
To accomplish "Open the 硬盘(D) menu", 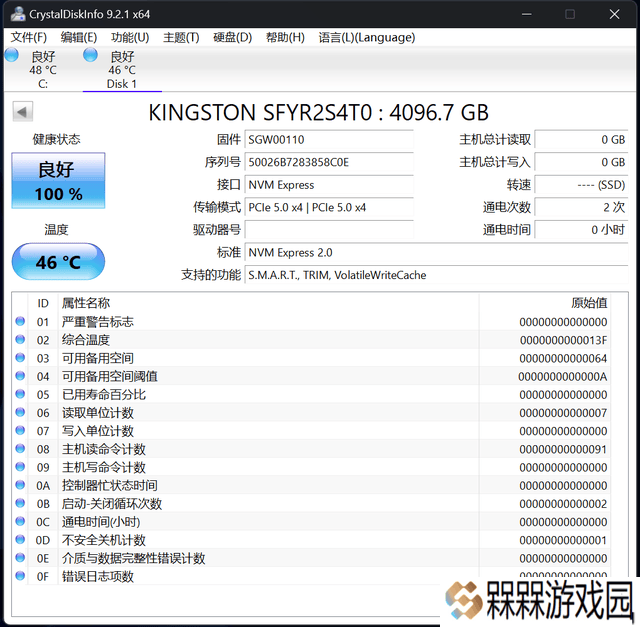I will 233,38.
